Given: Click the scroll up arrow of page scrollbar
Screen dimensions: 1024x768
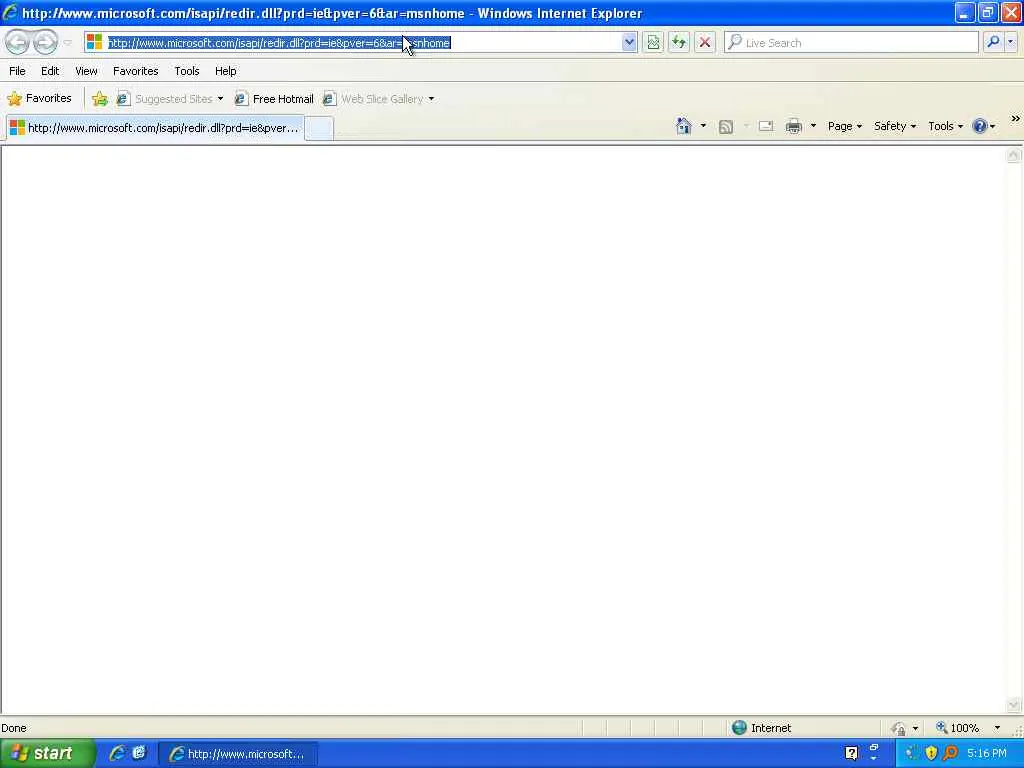Looking at the screenshot, I should pyautogui.click(x=1013, y=155).
